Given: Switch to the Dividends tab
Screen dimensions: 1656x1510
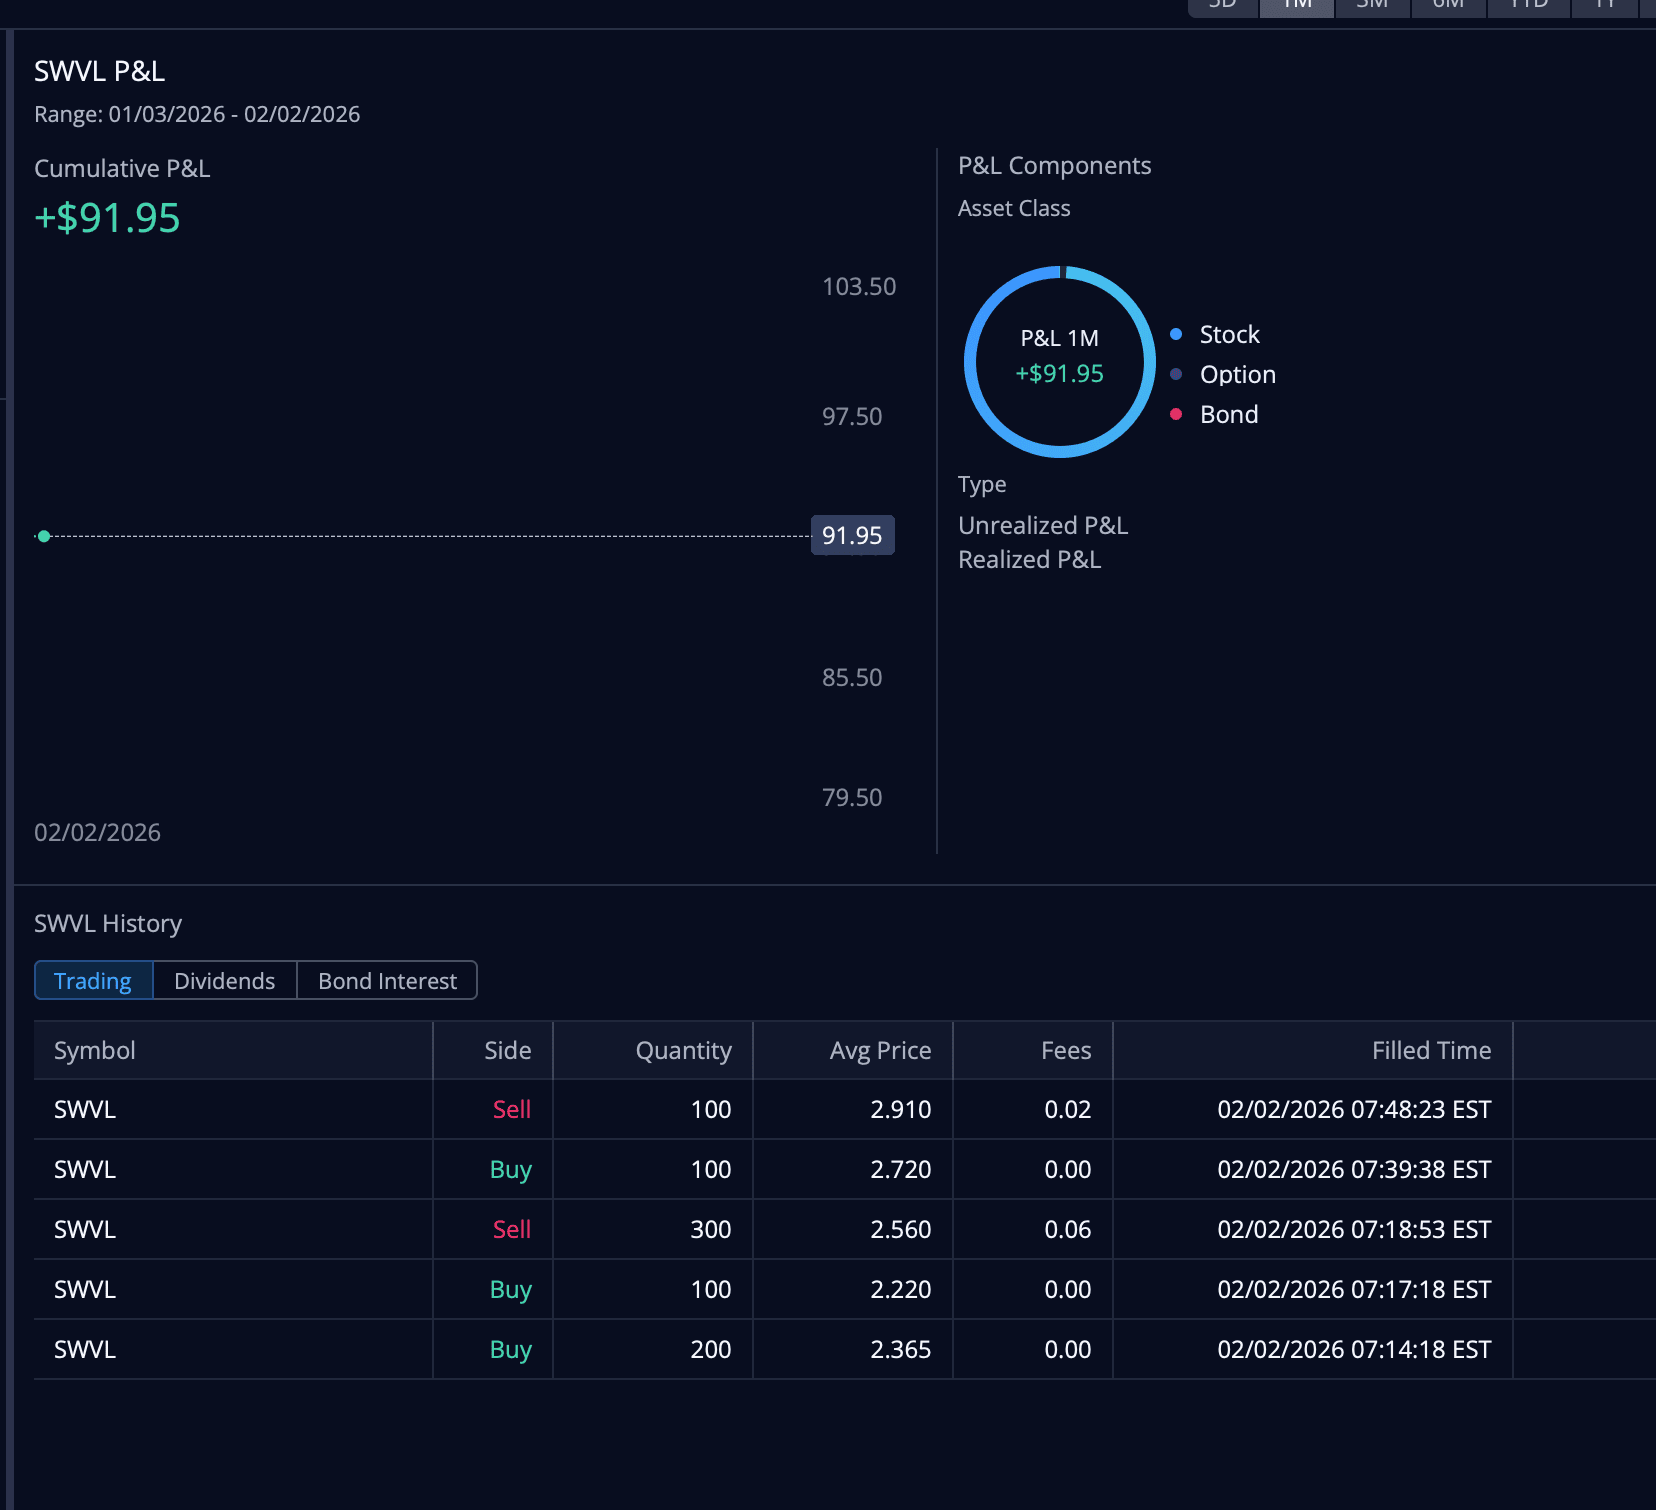Looking at the screenshot, I should [224, 981].
